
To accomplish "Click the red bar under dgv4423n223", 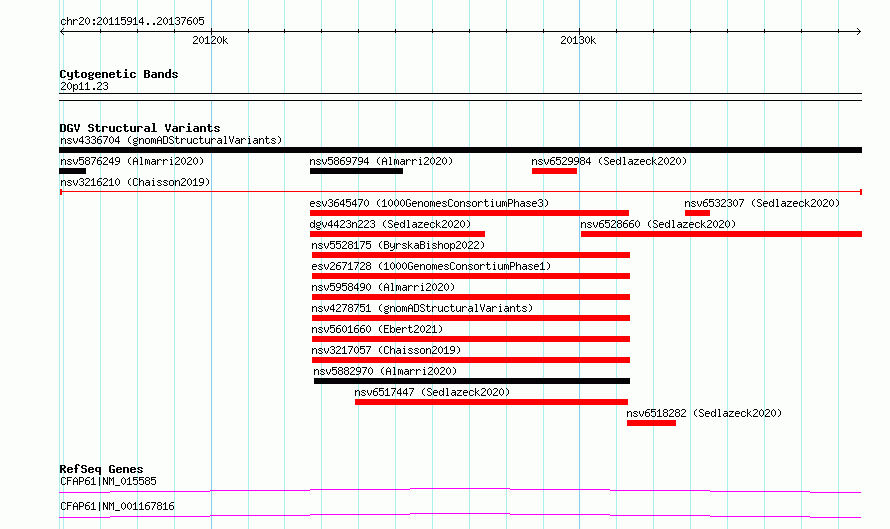I will [x=397, y=234].
